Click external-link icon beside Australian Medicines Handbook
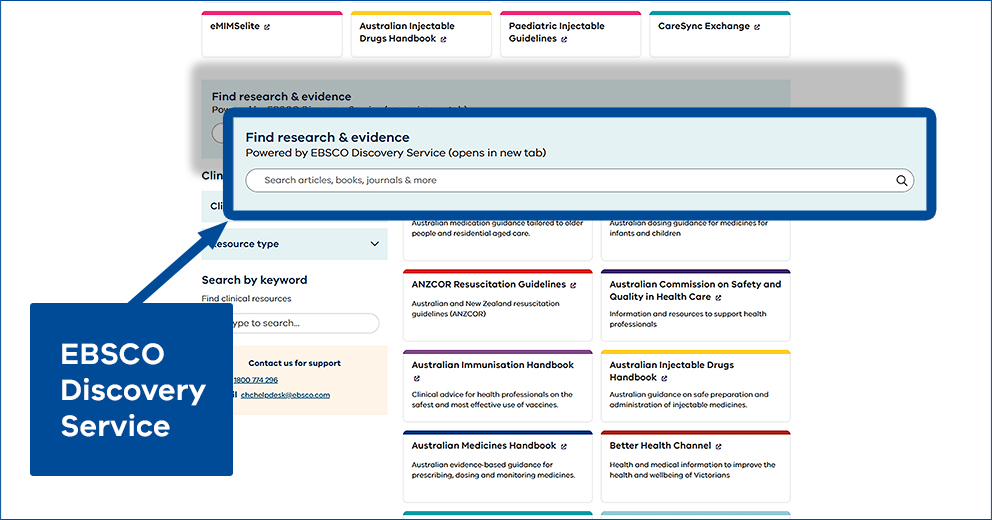The width and height of the screenshot is (992, 520). [564, 447]
